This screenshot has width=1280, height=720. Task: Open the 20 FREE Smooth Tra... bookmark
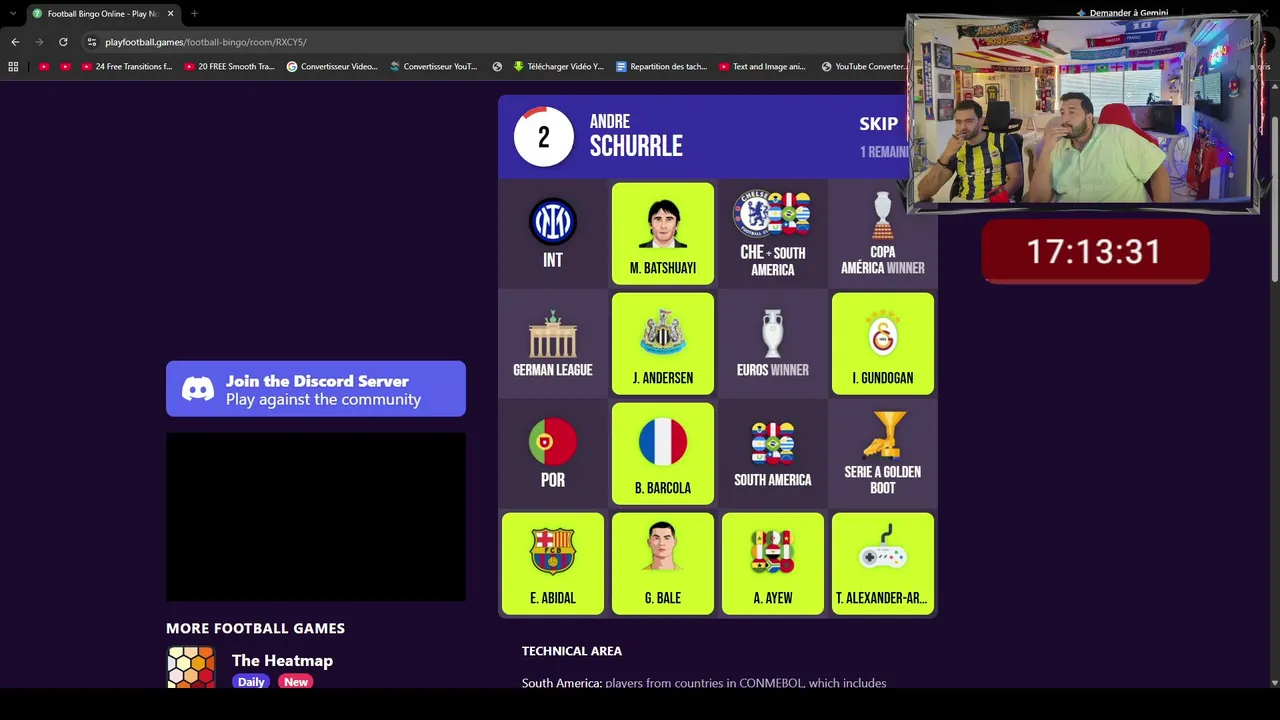229,67
